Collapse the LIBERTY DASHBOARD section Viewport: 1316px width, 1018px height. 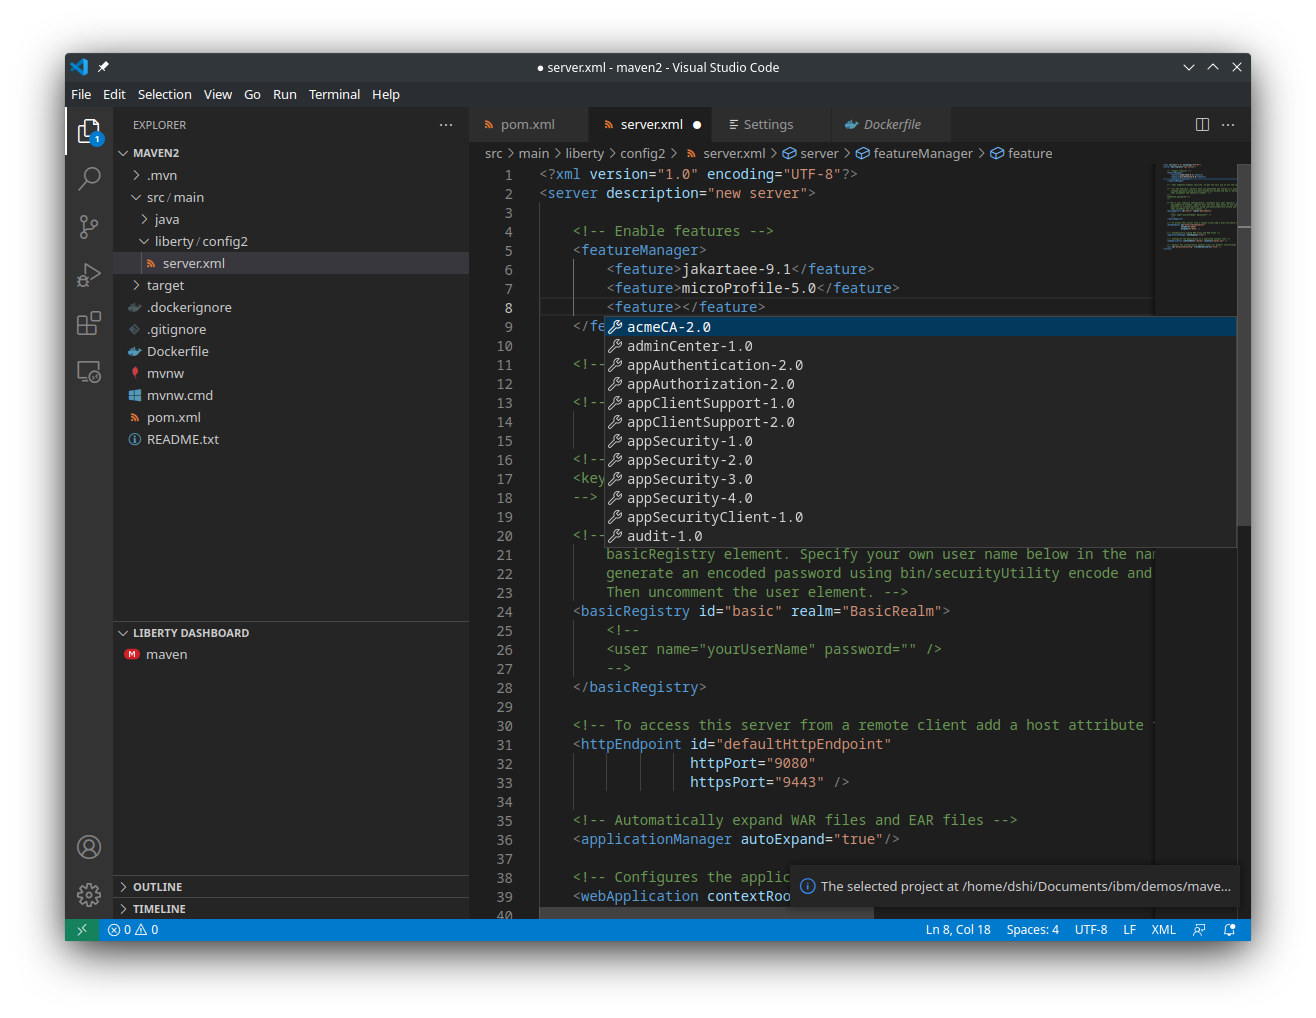[x=124, y=633]
